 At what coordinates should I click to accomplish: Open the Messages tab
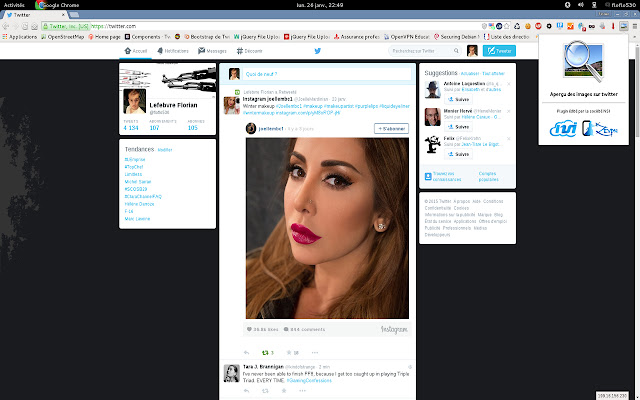point(212,51)
